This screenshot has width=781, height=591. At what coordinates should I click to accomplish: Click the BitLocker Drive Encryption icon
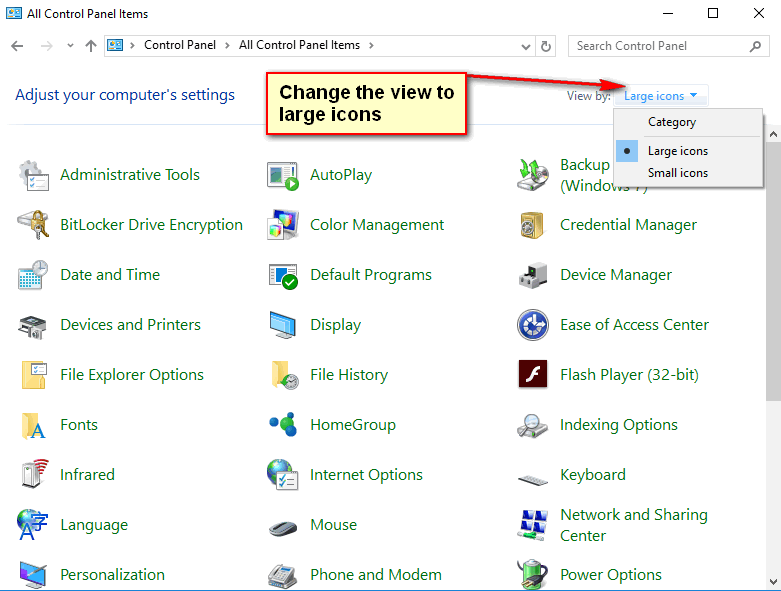33,225
